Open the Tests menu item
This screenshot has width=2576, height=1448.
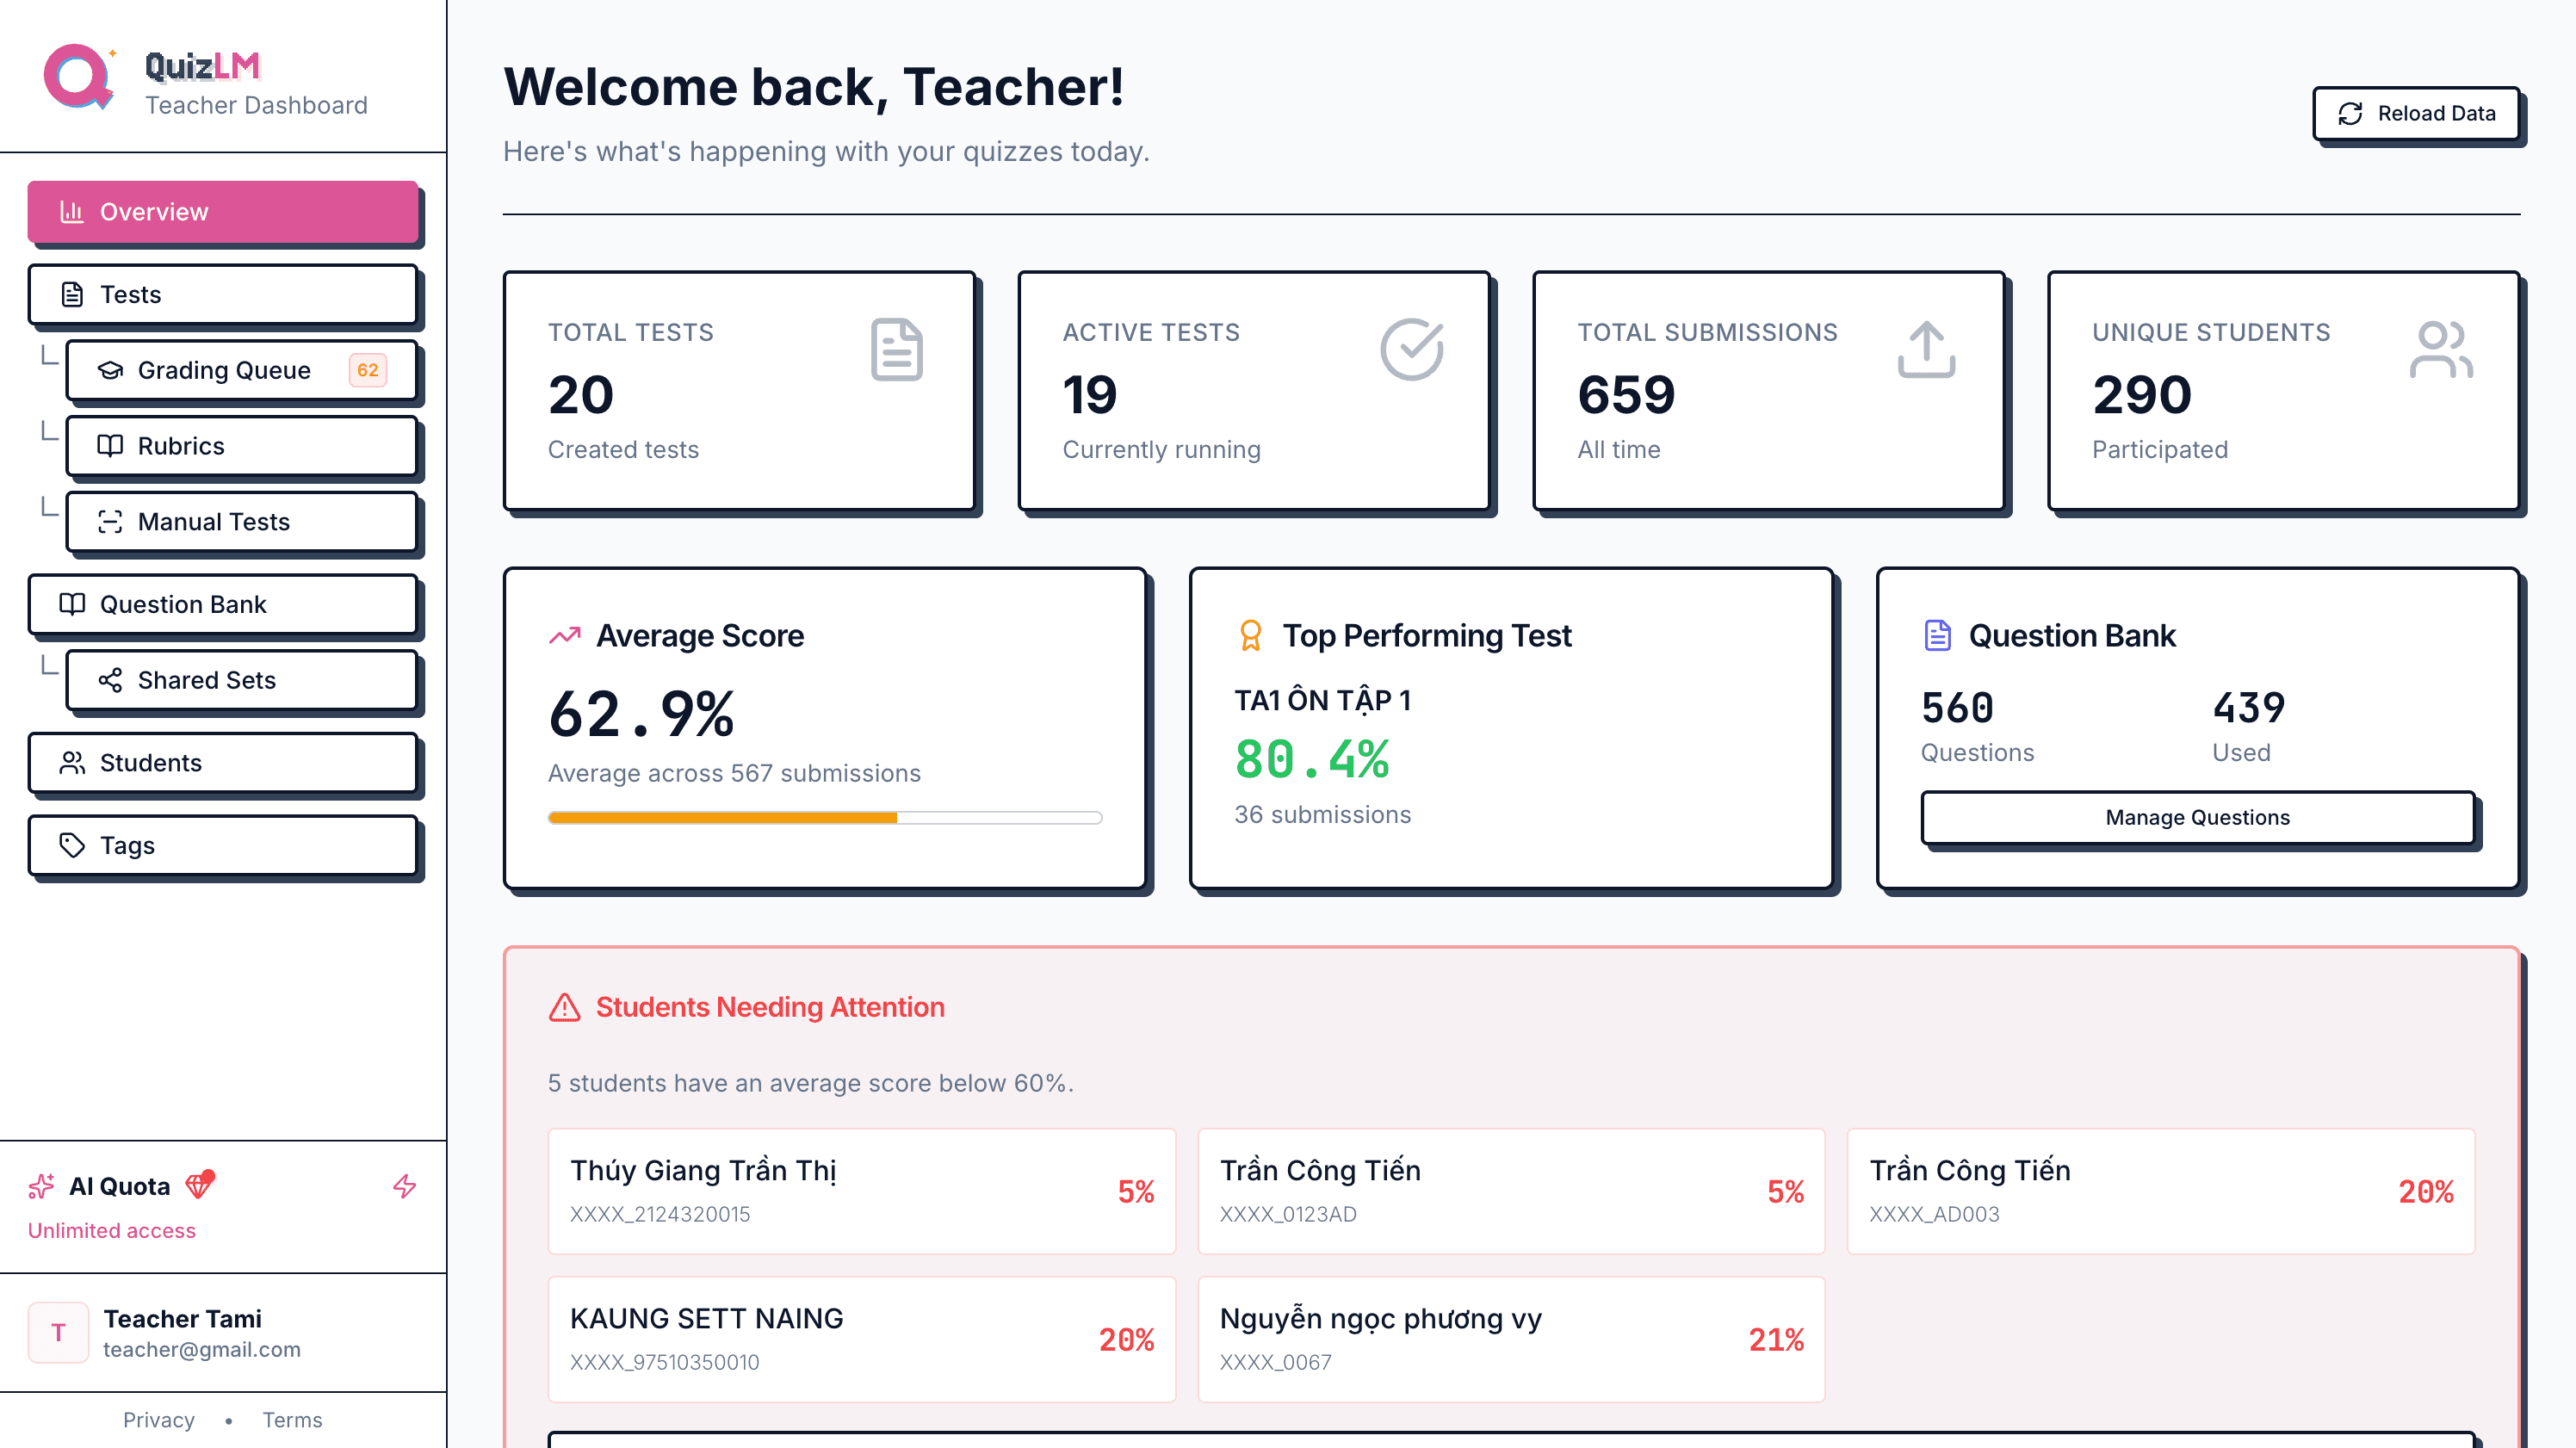[222, 295]
